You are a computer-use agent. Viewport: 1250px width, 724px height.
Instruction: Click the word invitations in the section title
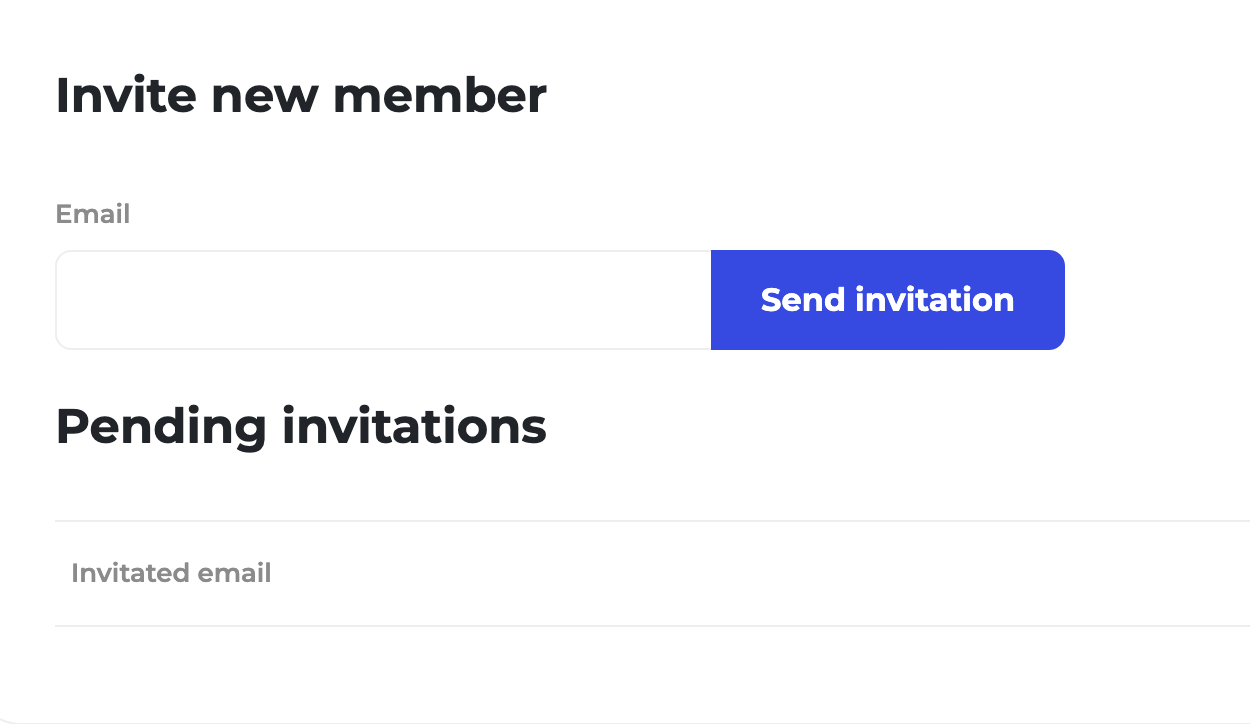(414, 426)
